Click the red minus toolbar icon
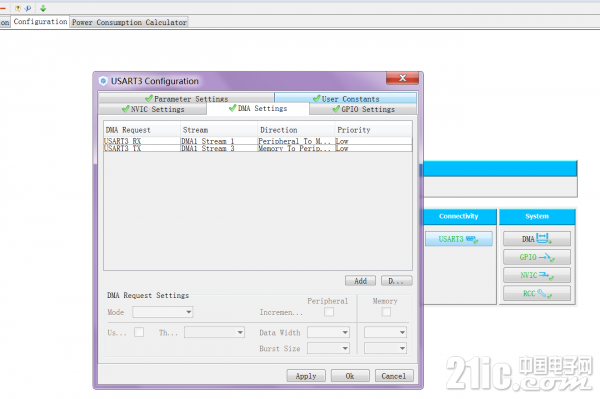Image resolution: width=600 pixels, height=399 pixels. 3,8
